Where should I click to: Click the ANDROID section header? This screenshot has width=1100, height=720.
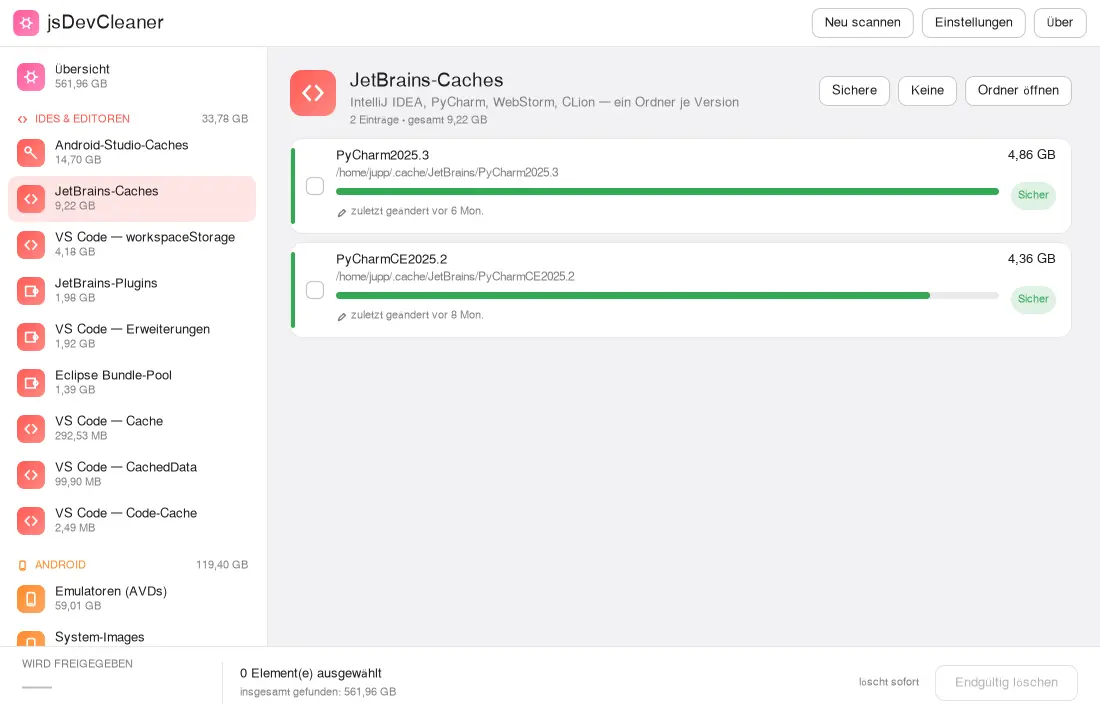[x=133, y=565]
